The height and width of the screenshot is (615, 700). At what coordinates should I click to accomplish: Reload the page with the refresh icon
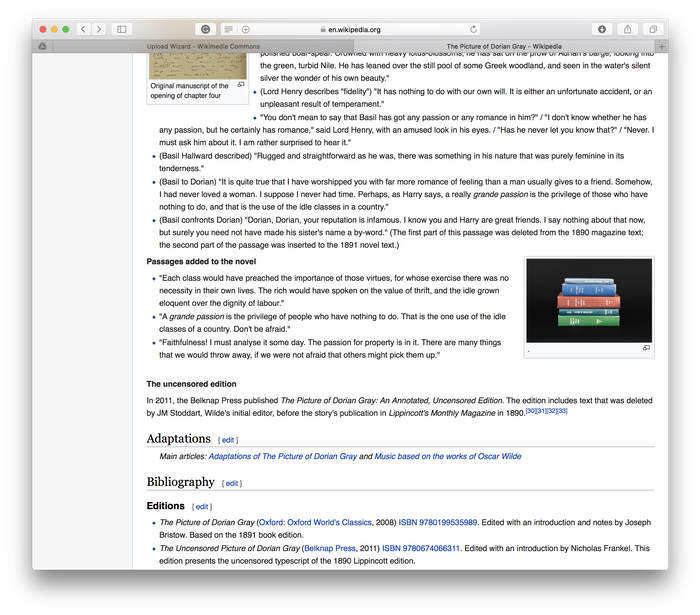(x=473, y=29)
